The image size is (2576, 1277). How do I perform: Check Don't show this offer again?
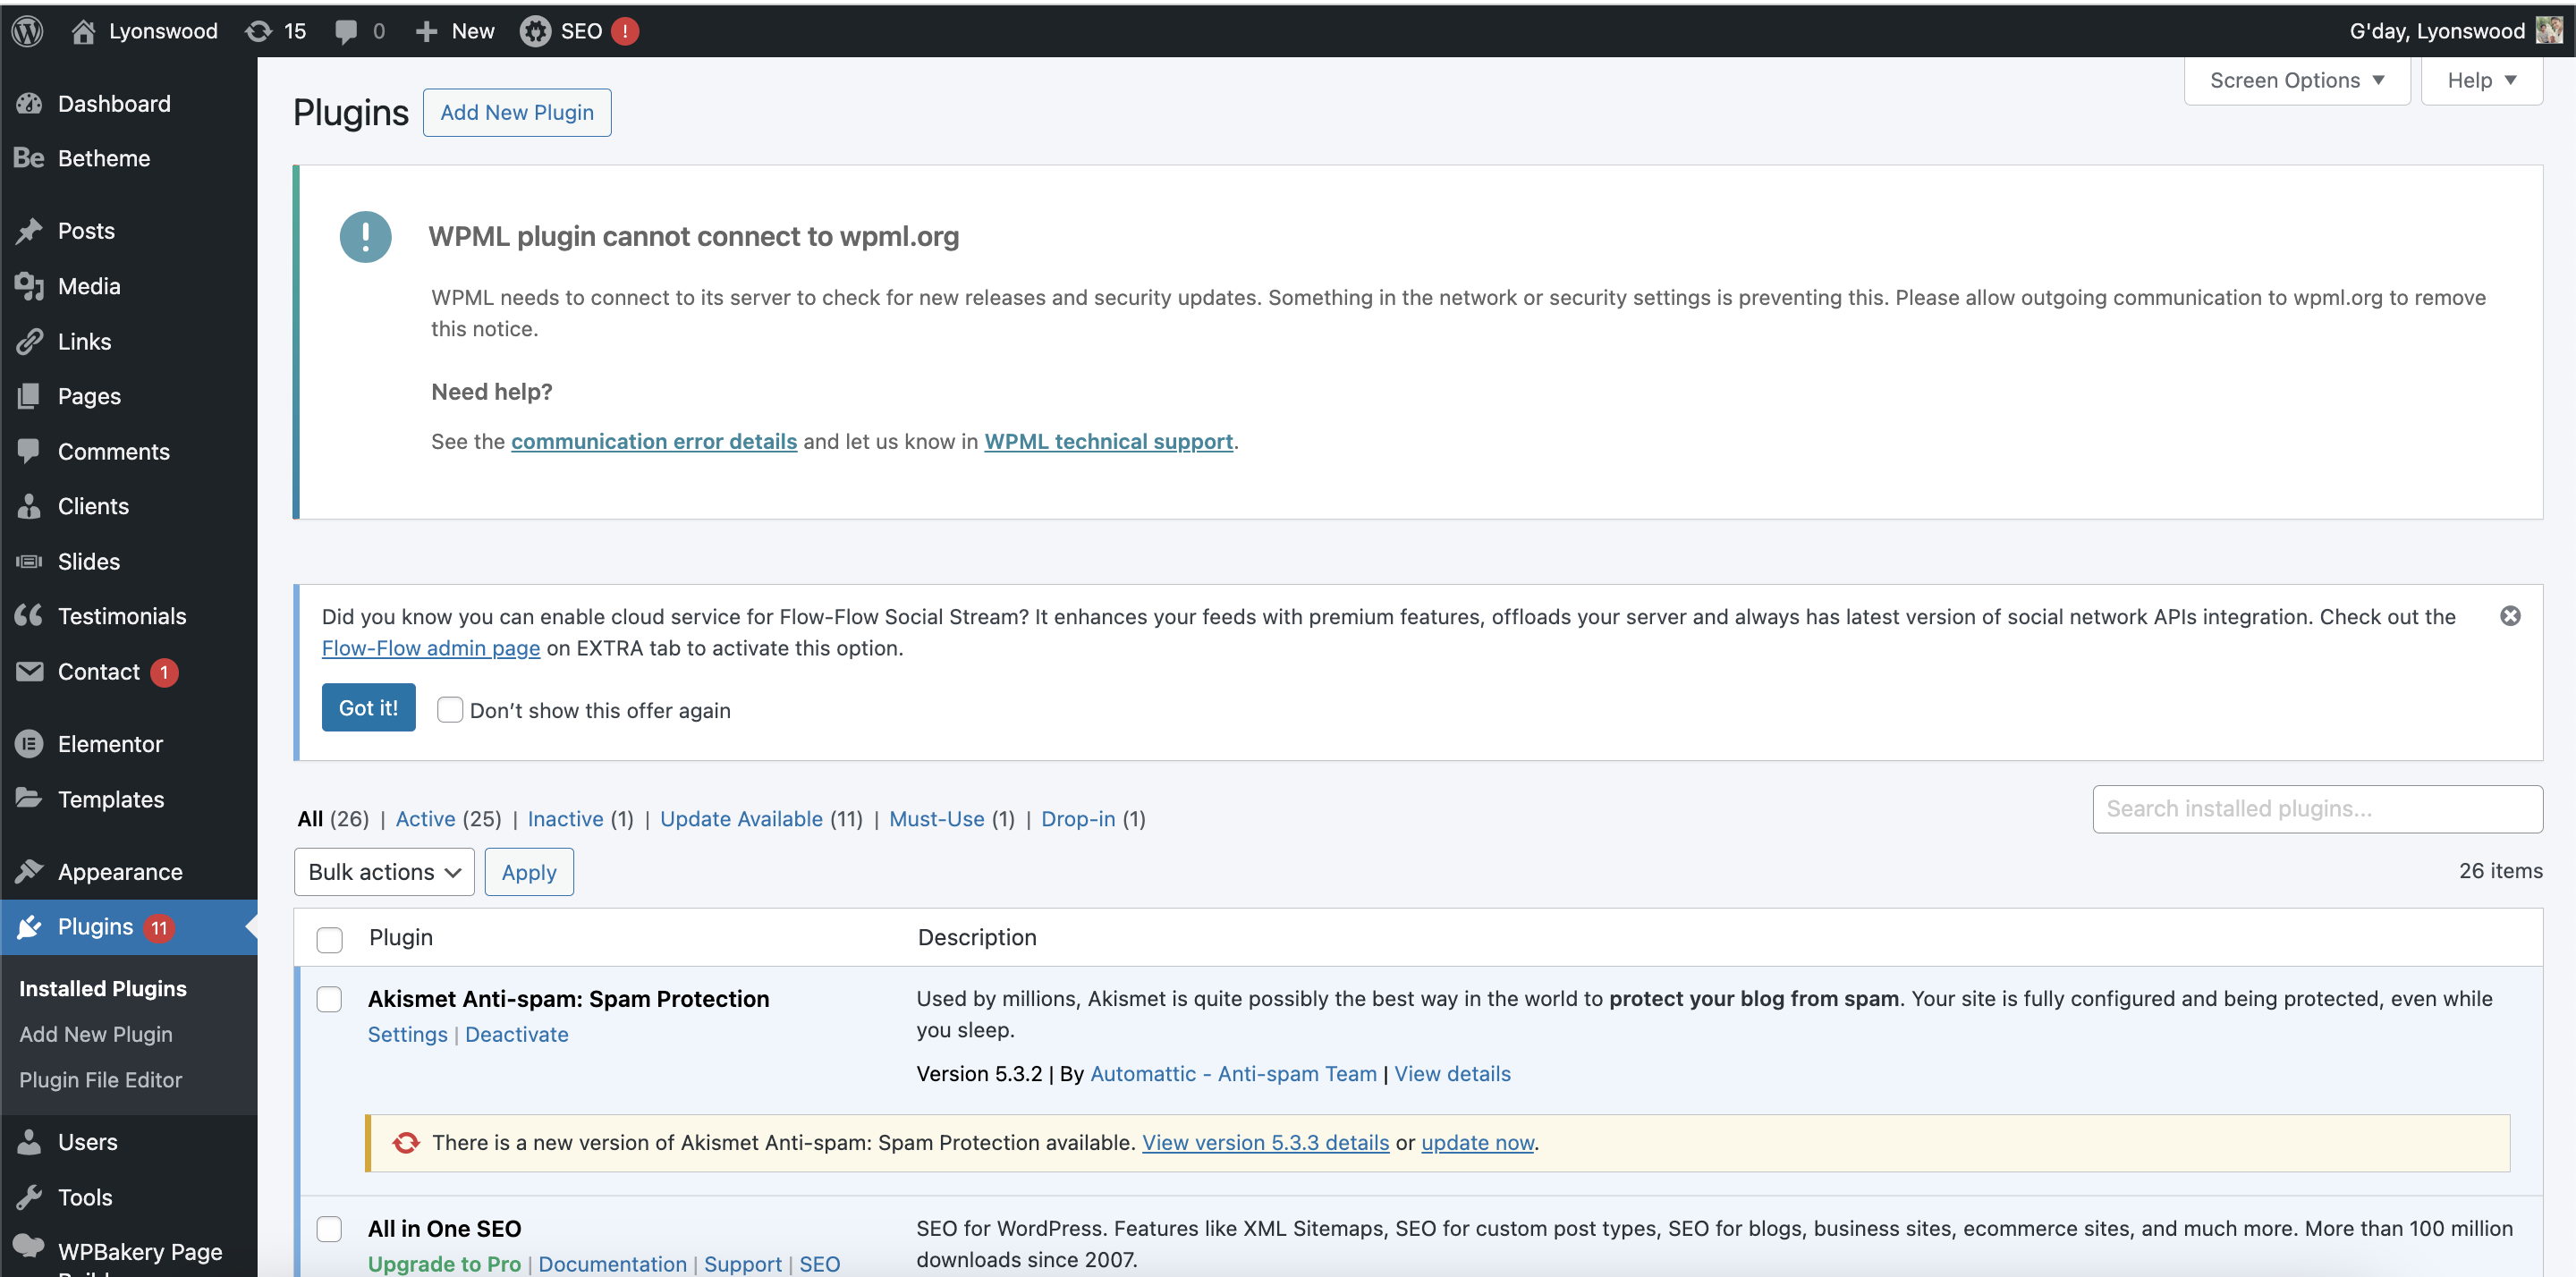(x=450, y=710)
